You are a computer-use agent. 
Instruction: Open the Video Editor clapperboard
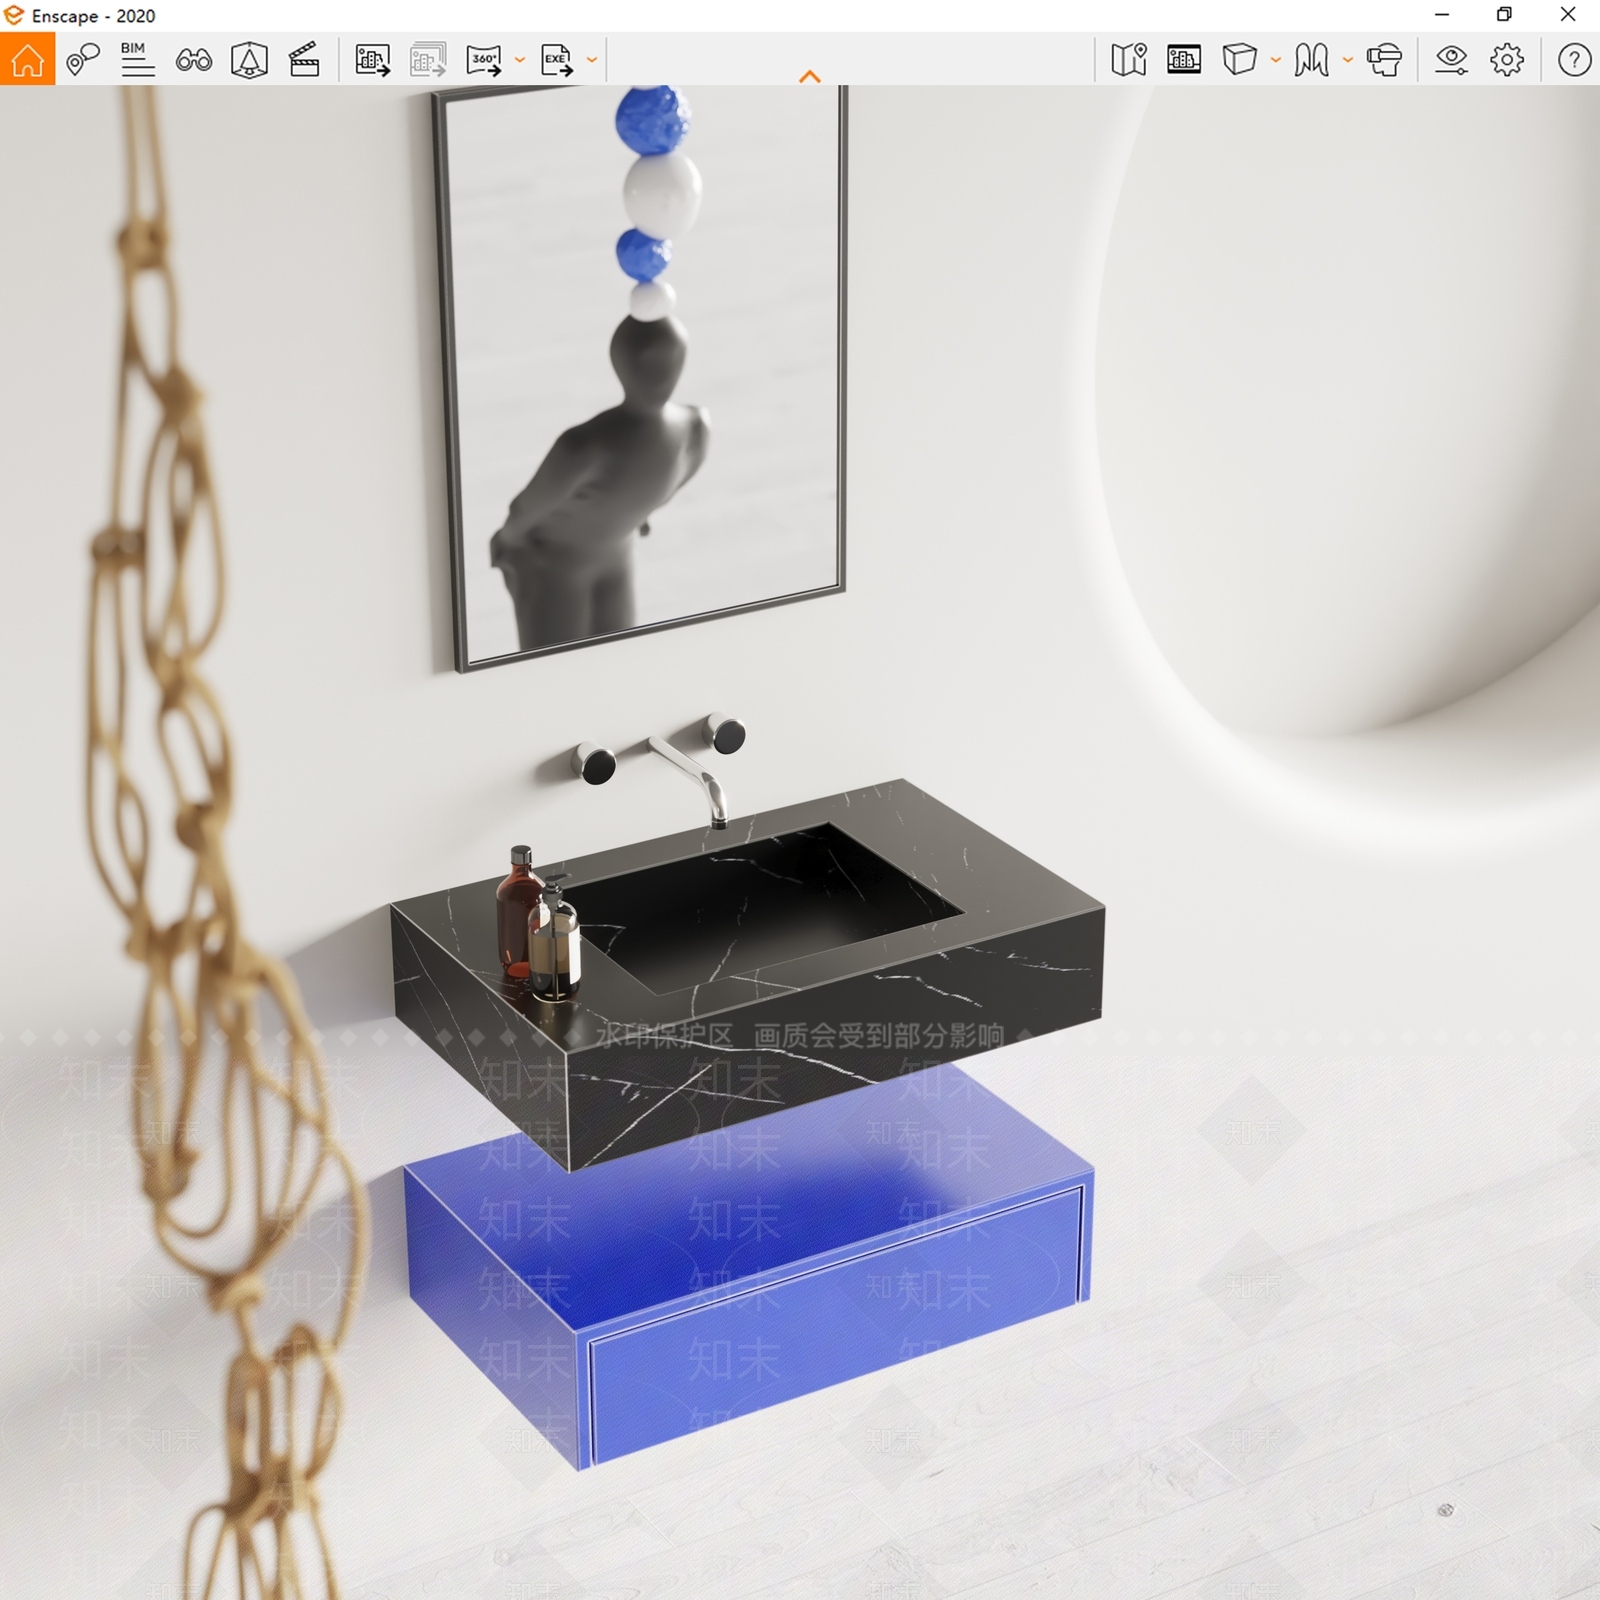click(x=304, y=59)
